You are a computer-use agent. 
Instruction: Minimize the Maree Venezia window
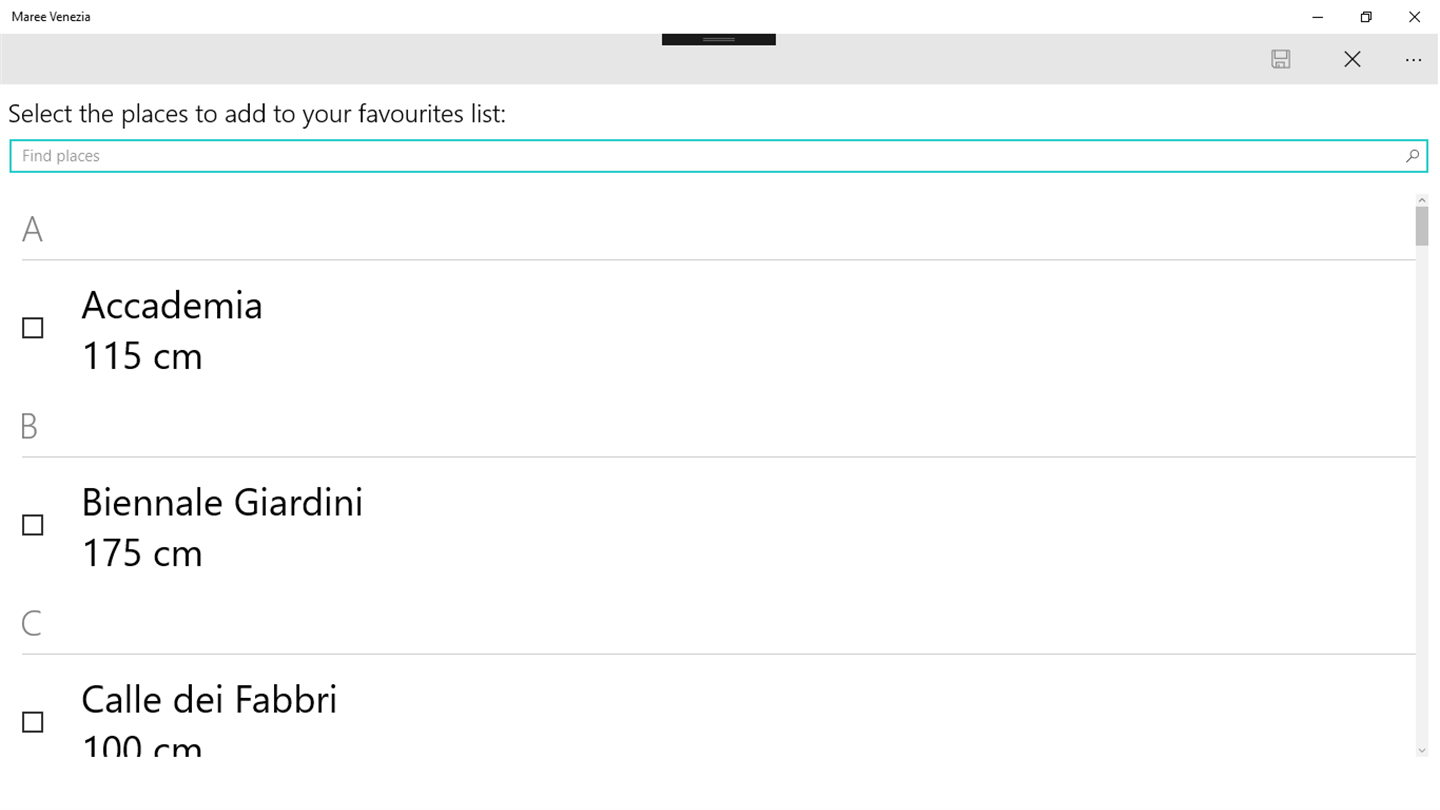[x=1318, y=17]
